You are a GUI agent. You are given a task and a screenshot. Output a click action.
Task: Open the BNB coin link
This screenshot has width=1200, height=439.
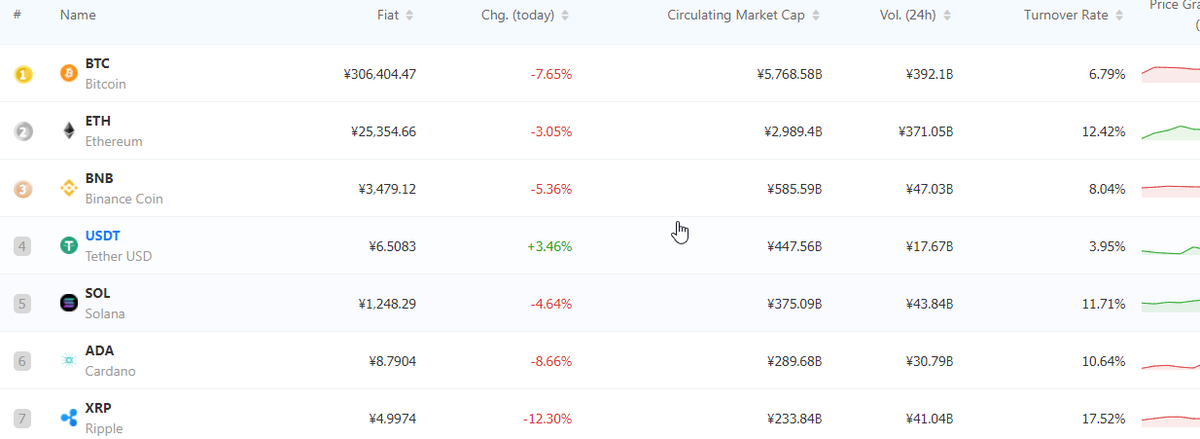(99, 178)
